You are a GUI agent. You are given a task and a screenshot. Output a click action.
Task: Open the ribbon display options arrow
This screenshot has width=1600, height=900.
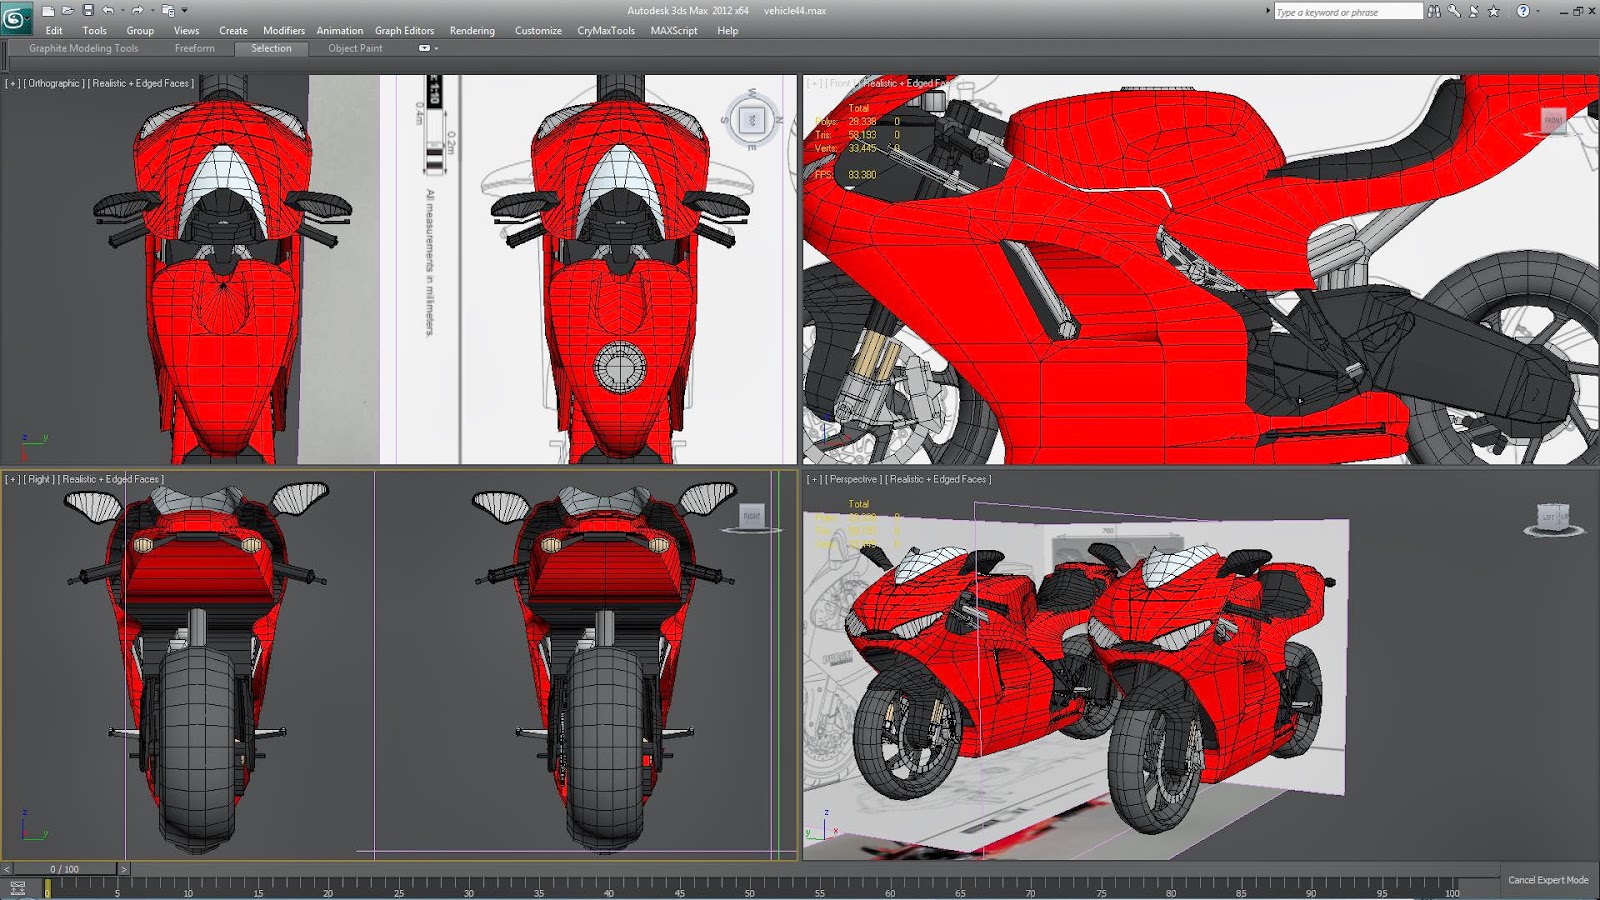click(x=436, y=48)
